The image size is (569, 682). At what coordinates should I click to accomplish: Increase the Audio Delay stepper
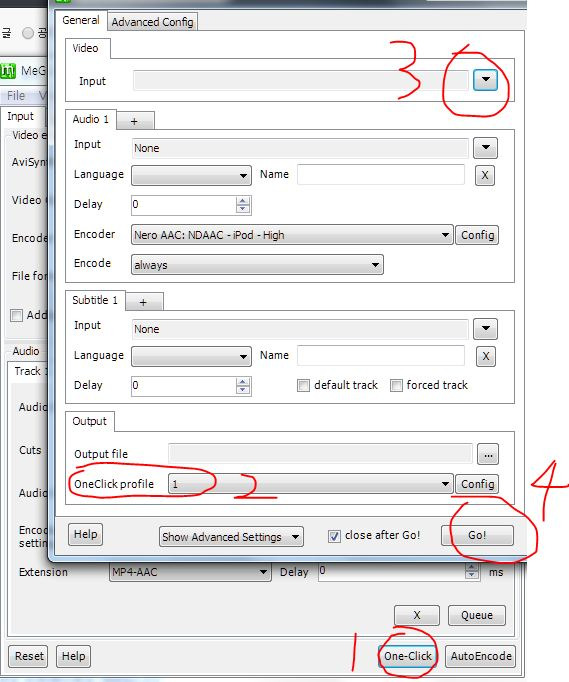pos(243,201)
